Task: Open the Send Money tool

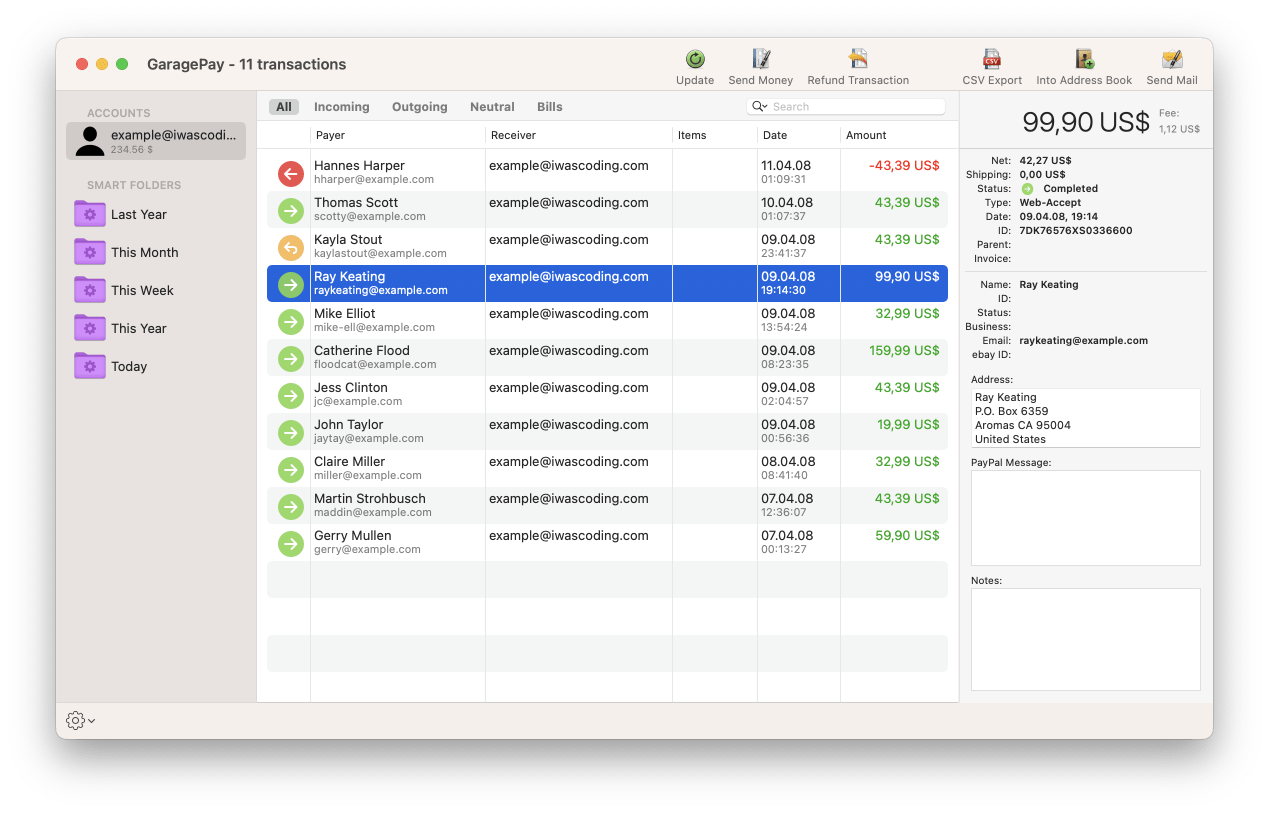Action: [761, 59]
